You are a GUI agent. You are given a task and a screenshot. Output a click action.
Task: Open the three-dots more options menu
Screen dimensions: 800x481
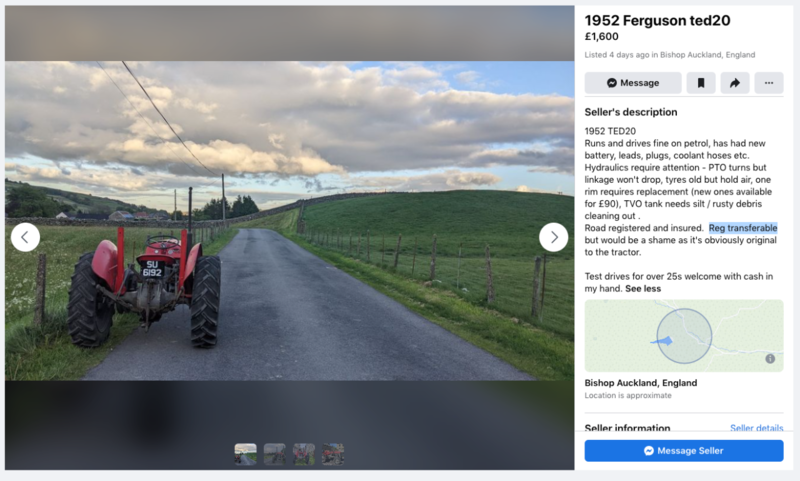(x=769, y=83)
